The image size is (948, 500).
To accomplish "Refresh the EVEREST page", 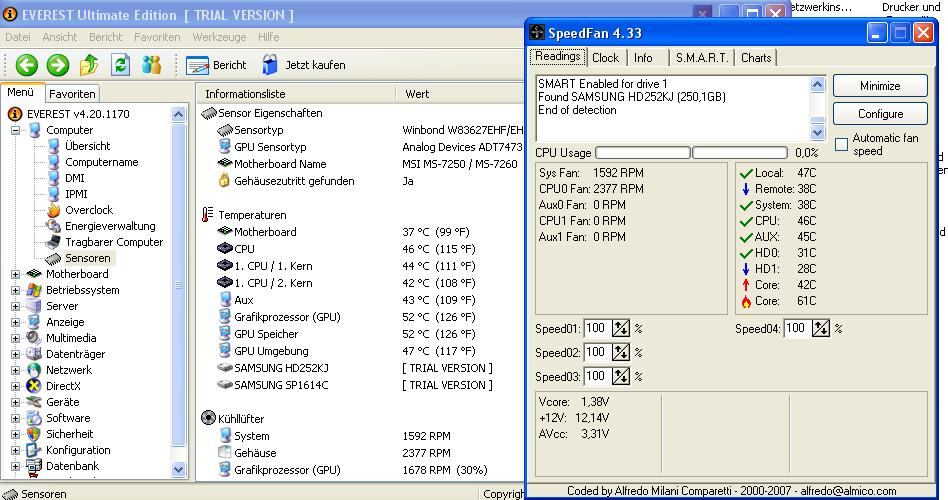I will pyautogui.click(x=120, y=65).
